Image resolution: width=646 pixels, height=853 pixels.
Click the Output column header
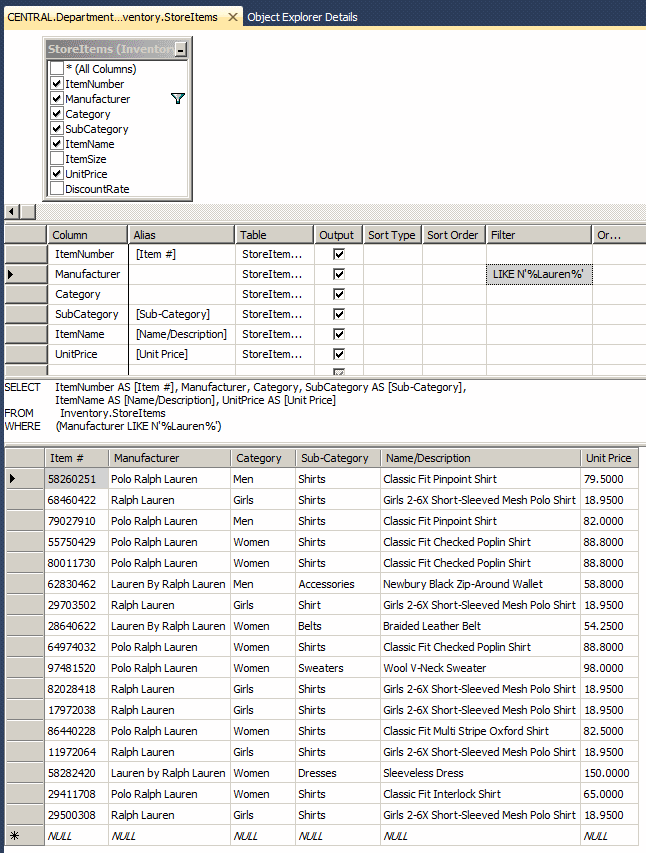tap(337, 235)
